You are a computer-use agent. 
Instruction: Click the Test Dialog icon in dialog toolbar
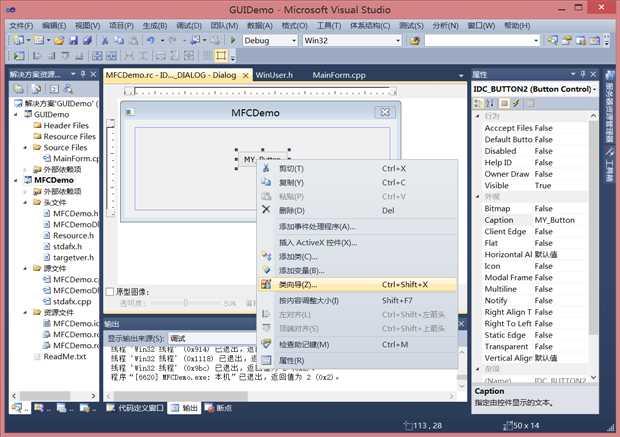pos(18,56)
